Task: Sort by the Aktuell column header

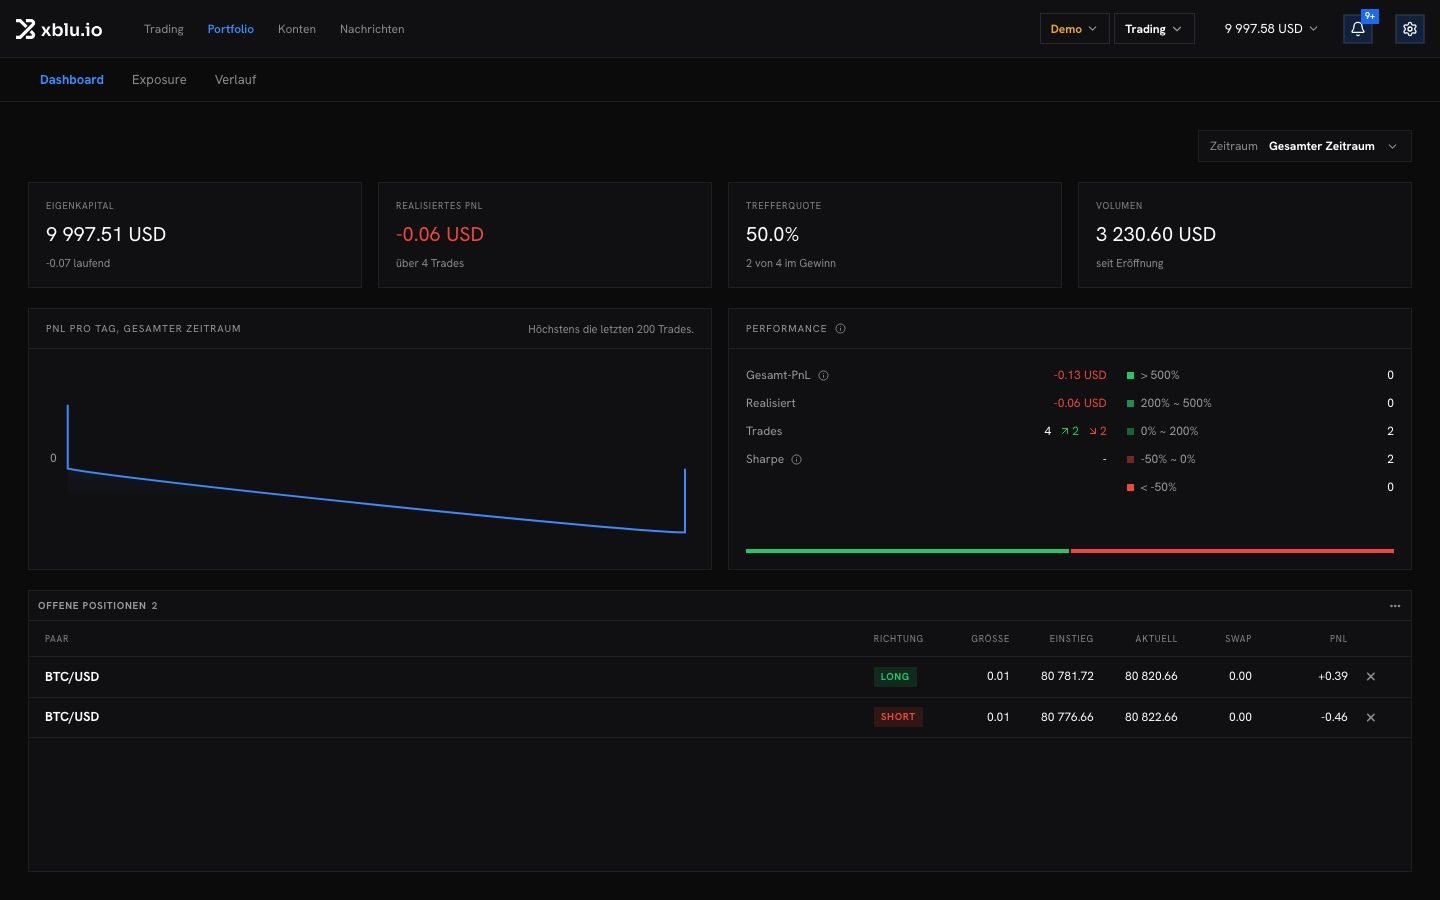Action: [x=1156, y=639]
